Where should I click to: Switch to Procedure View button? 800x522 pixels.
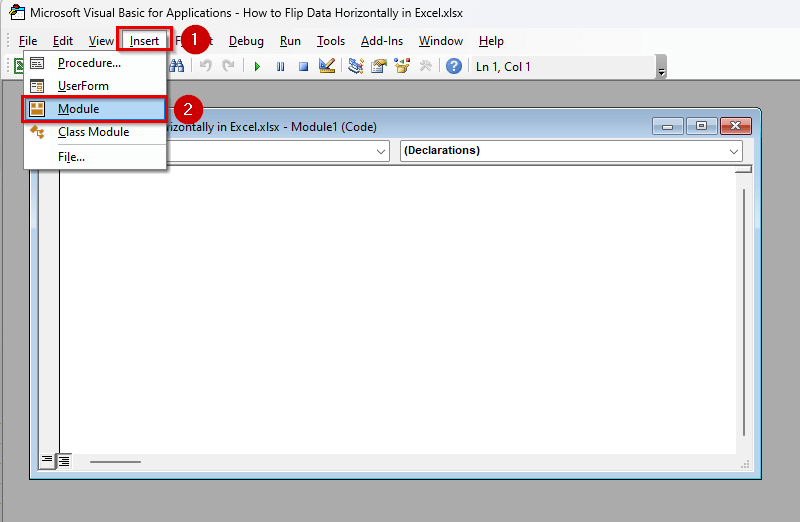[46, 461]
